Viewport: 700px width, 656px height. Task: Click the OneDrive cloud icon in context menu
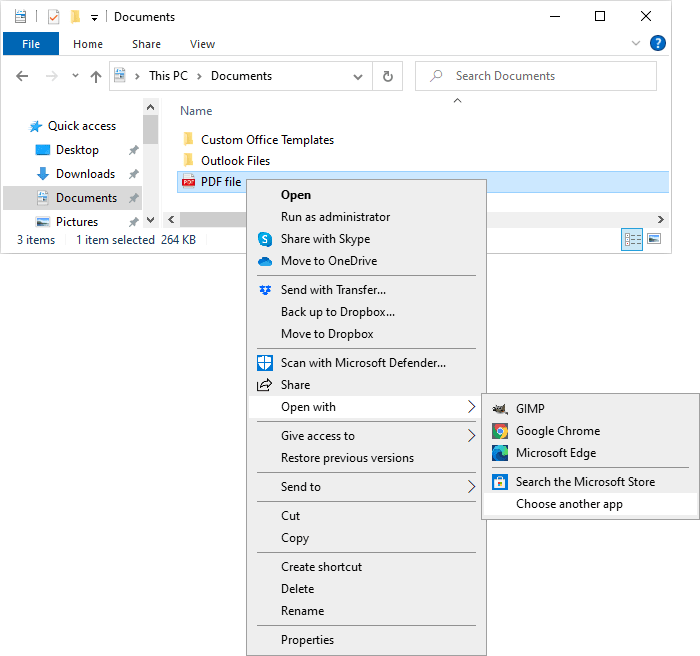(265, 261)
